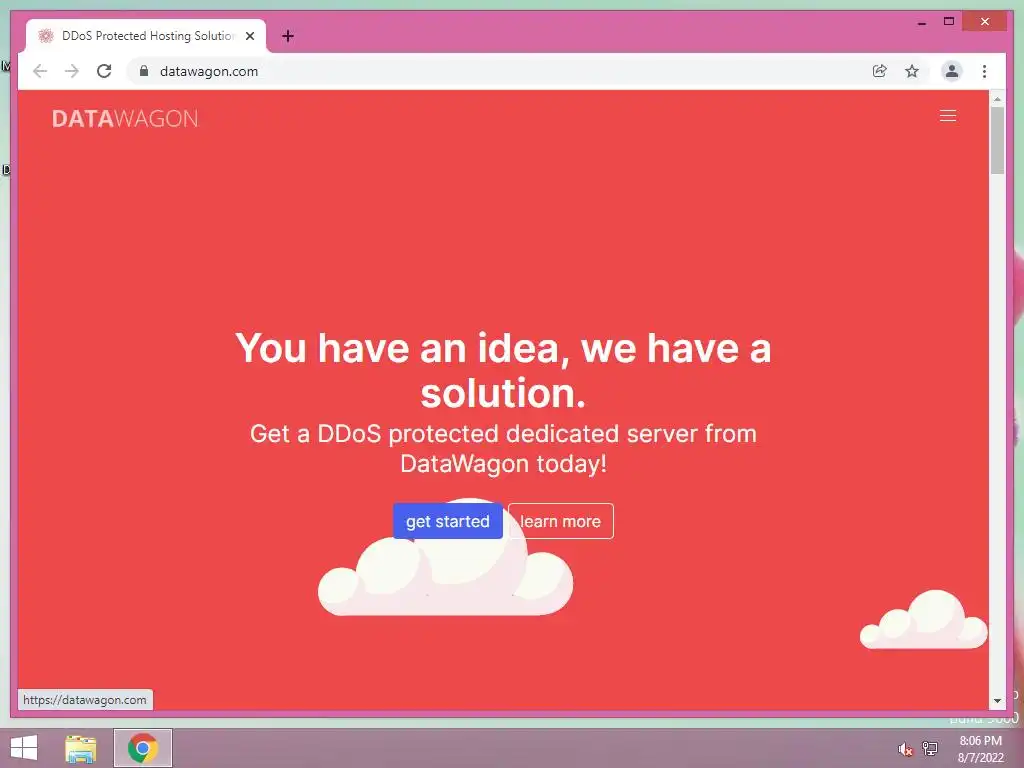Image resolution: width=1024 pixels, height=768 pixels.
Task: Open a new tab with plus
Action: pyautogui.click(x=287, y=36)
